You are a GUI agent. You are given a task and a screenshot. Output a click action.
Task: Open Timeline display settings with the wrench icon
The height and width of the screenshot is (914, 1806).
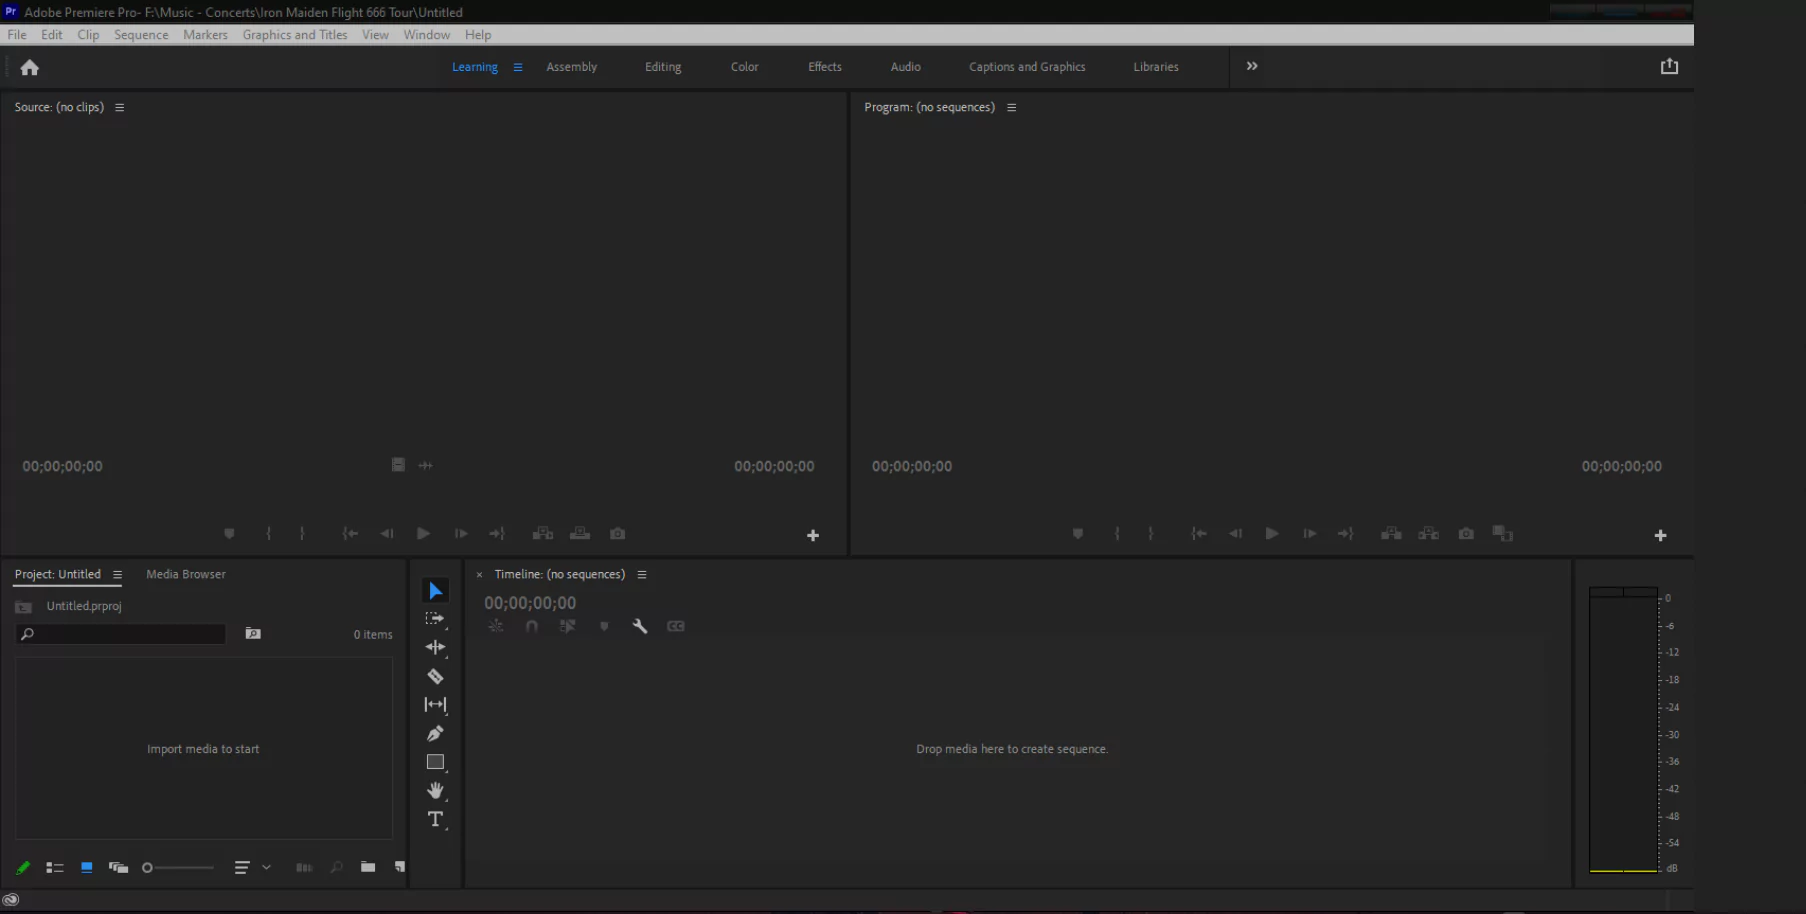640,626
